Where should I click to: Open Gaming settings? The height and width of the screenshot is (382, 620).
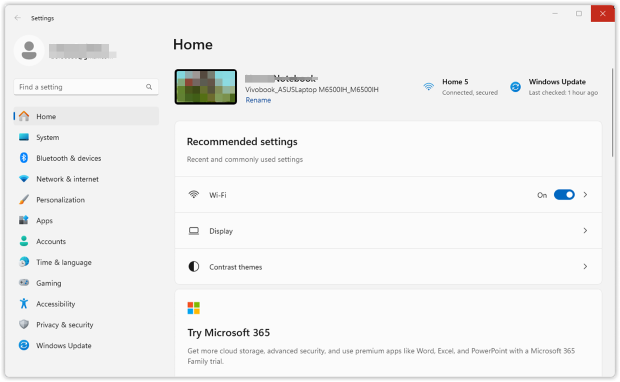point(86,283)
